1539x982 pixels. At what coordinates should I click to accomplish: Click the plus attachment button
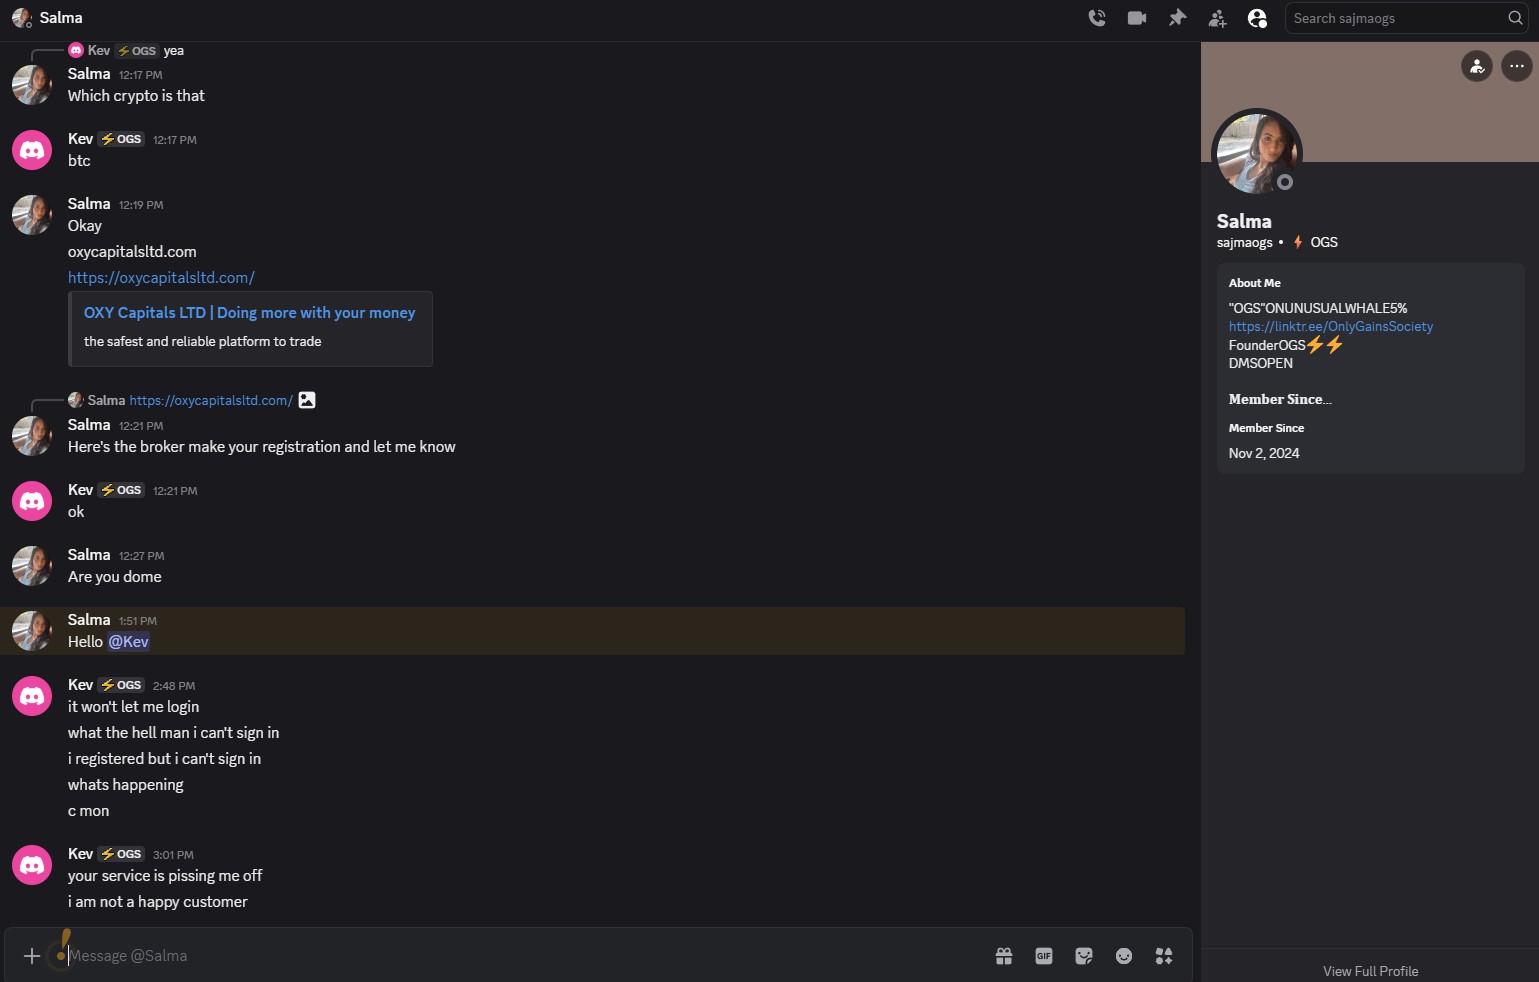point(32,956)
